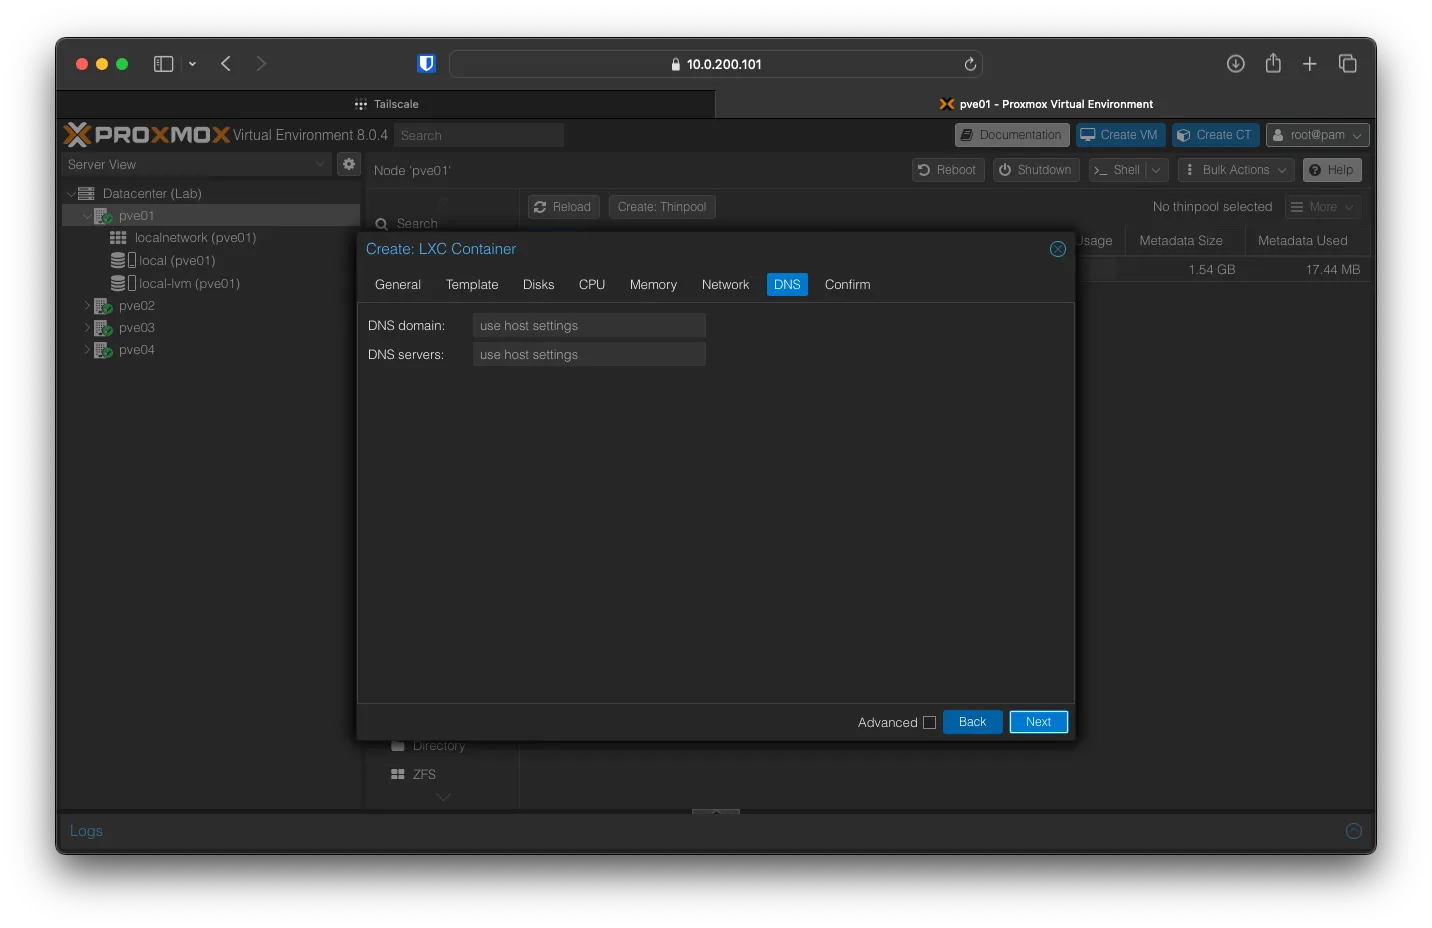Click the Safari share icon

(x=1273, y=63)
